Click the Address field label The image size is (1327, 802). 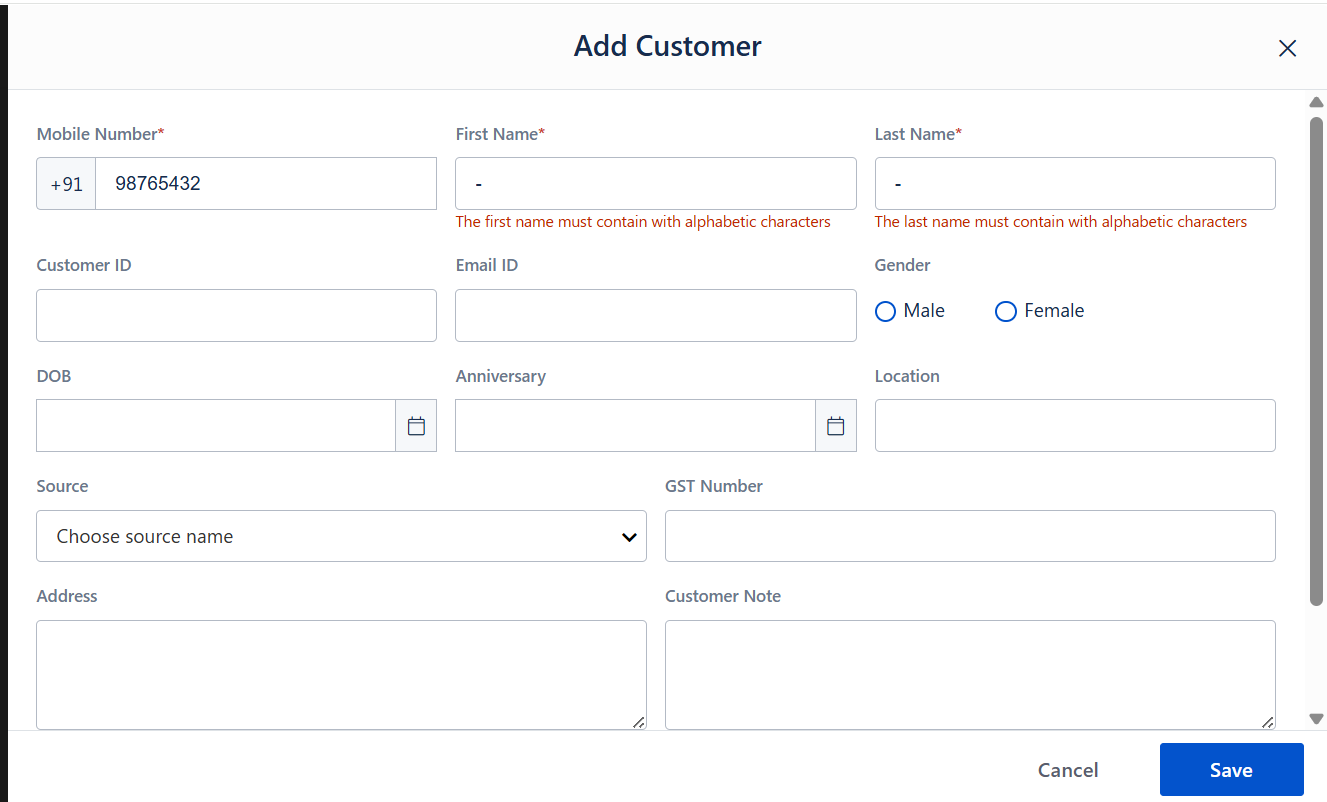(x=67, y=596)
